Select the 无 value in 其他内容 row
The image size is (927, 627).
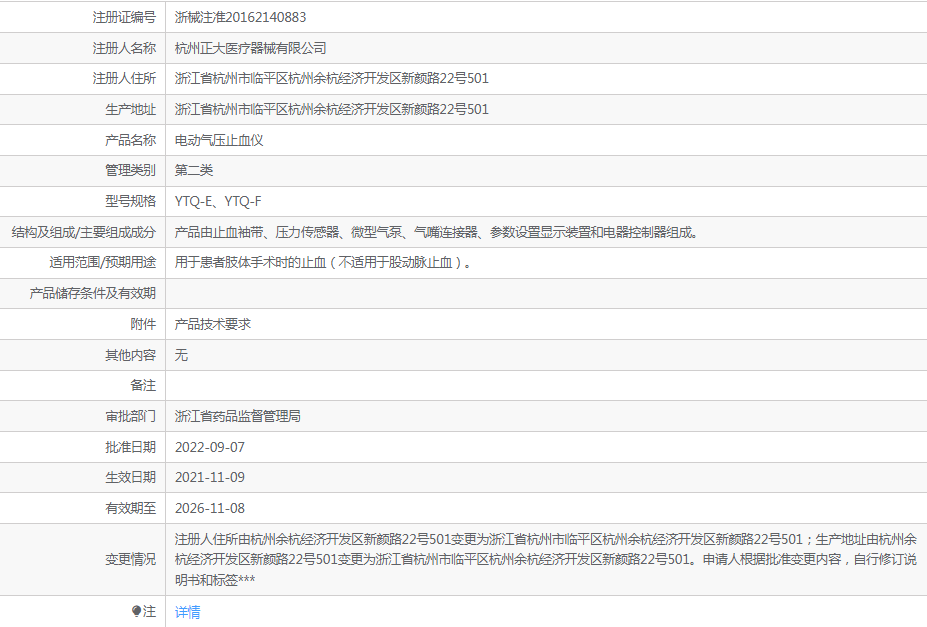point(181,355)
